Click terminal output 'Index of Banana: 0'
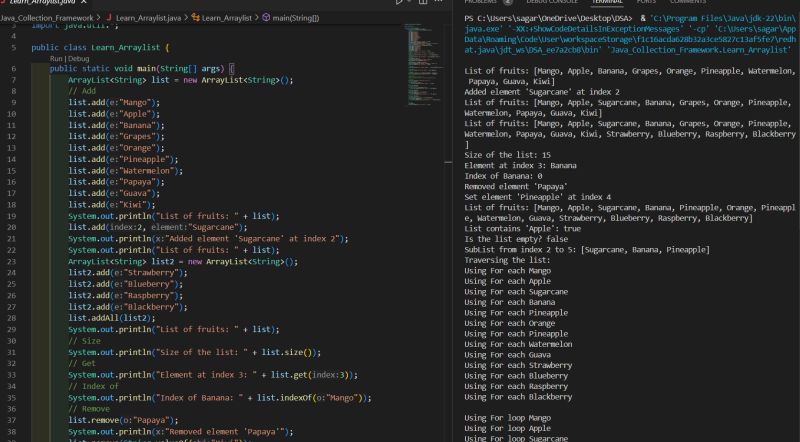Screen dimensions: 800x442 [503, 176]
